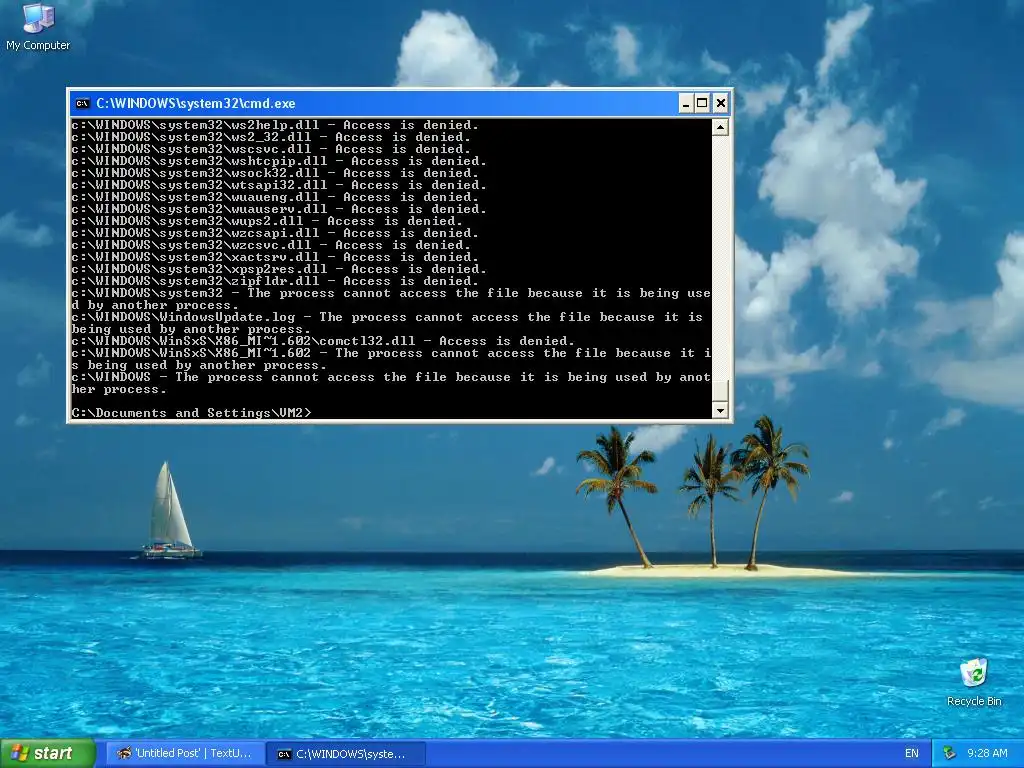Screen dimensions: 1024x768
Task: Click the comctl32.dll Access is denied line
Action: pyautogui.click(x=323, y=341)
